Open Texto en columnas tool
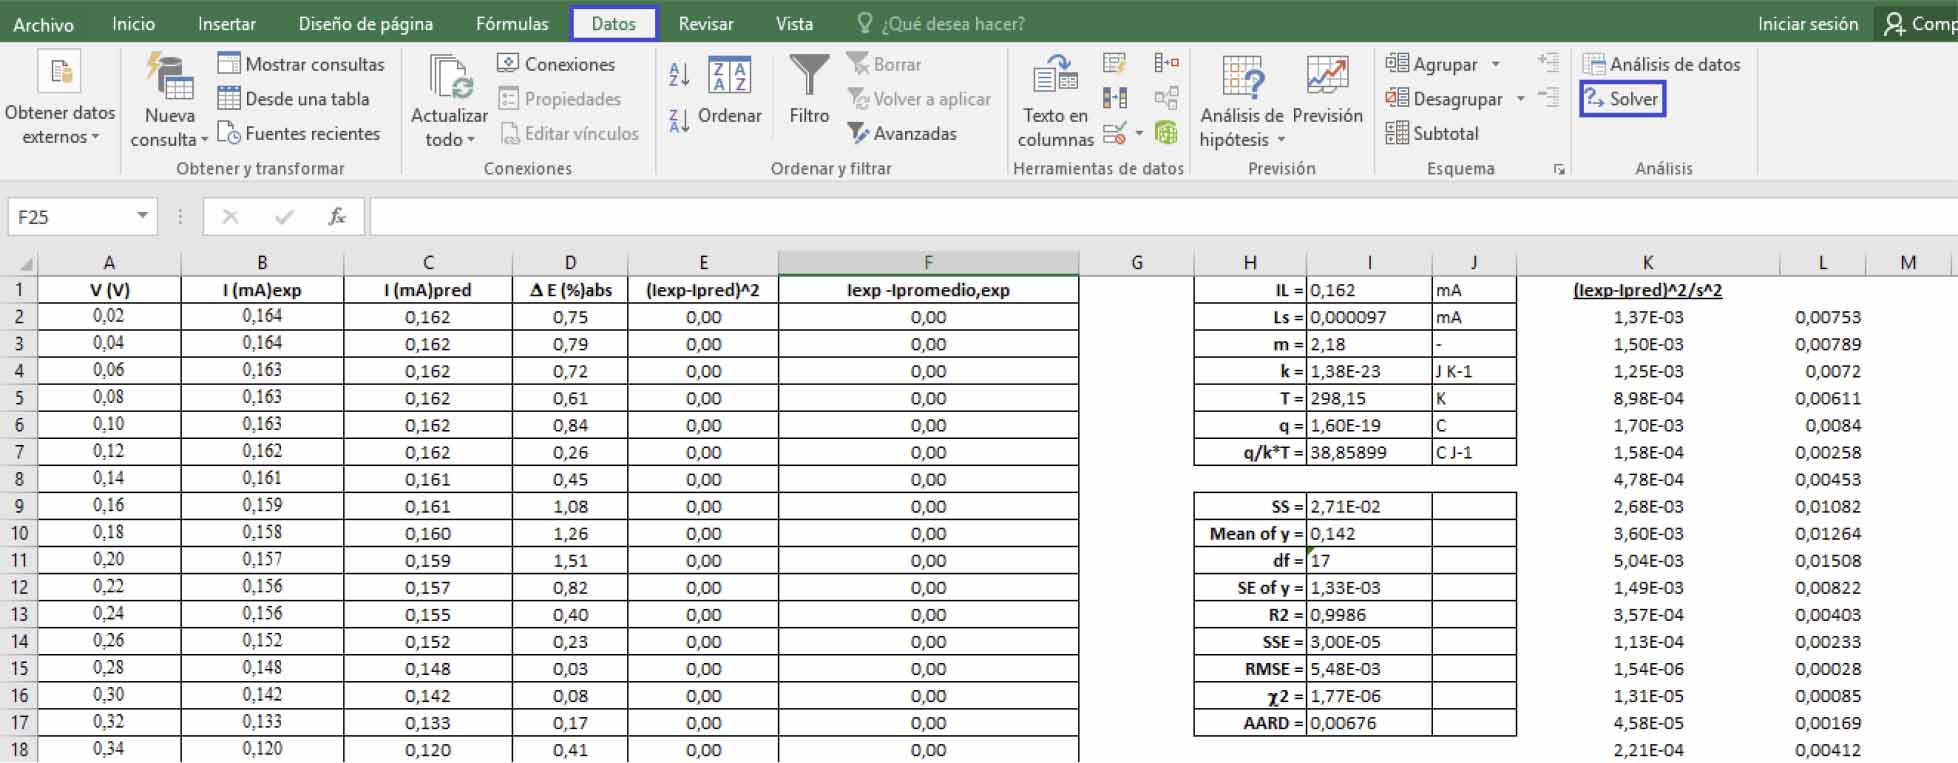The height and width of the screenshot is (763, 1958). tap(1055, 100)
